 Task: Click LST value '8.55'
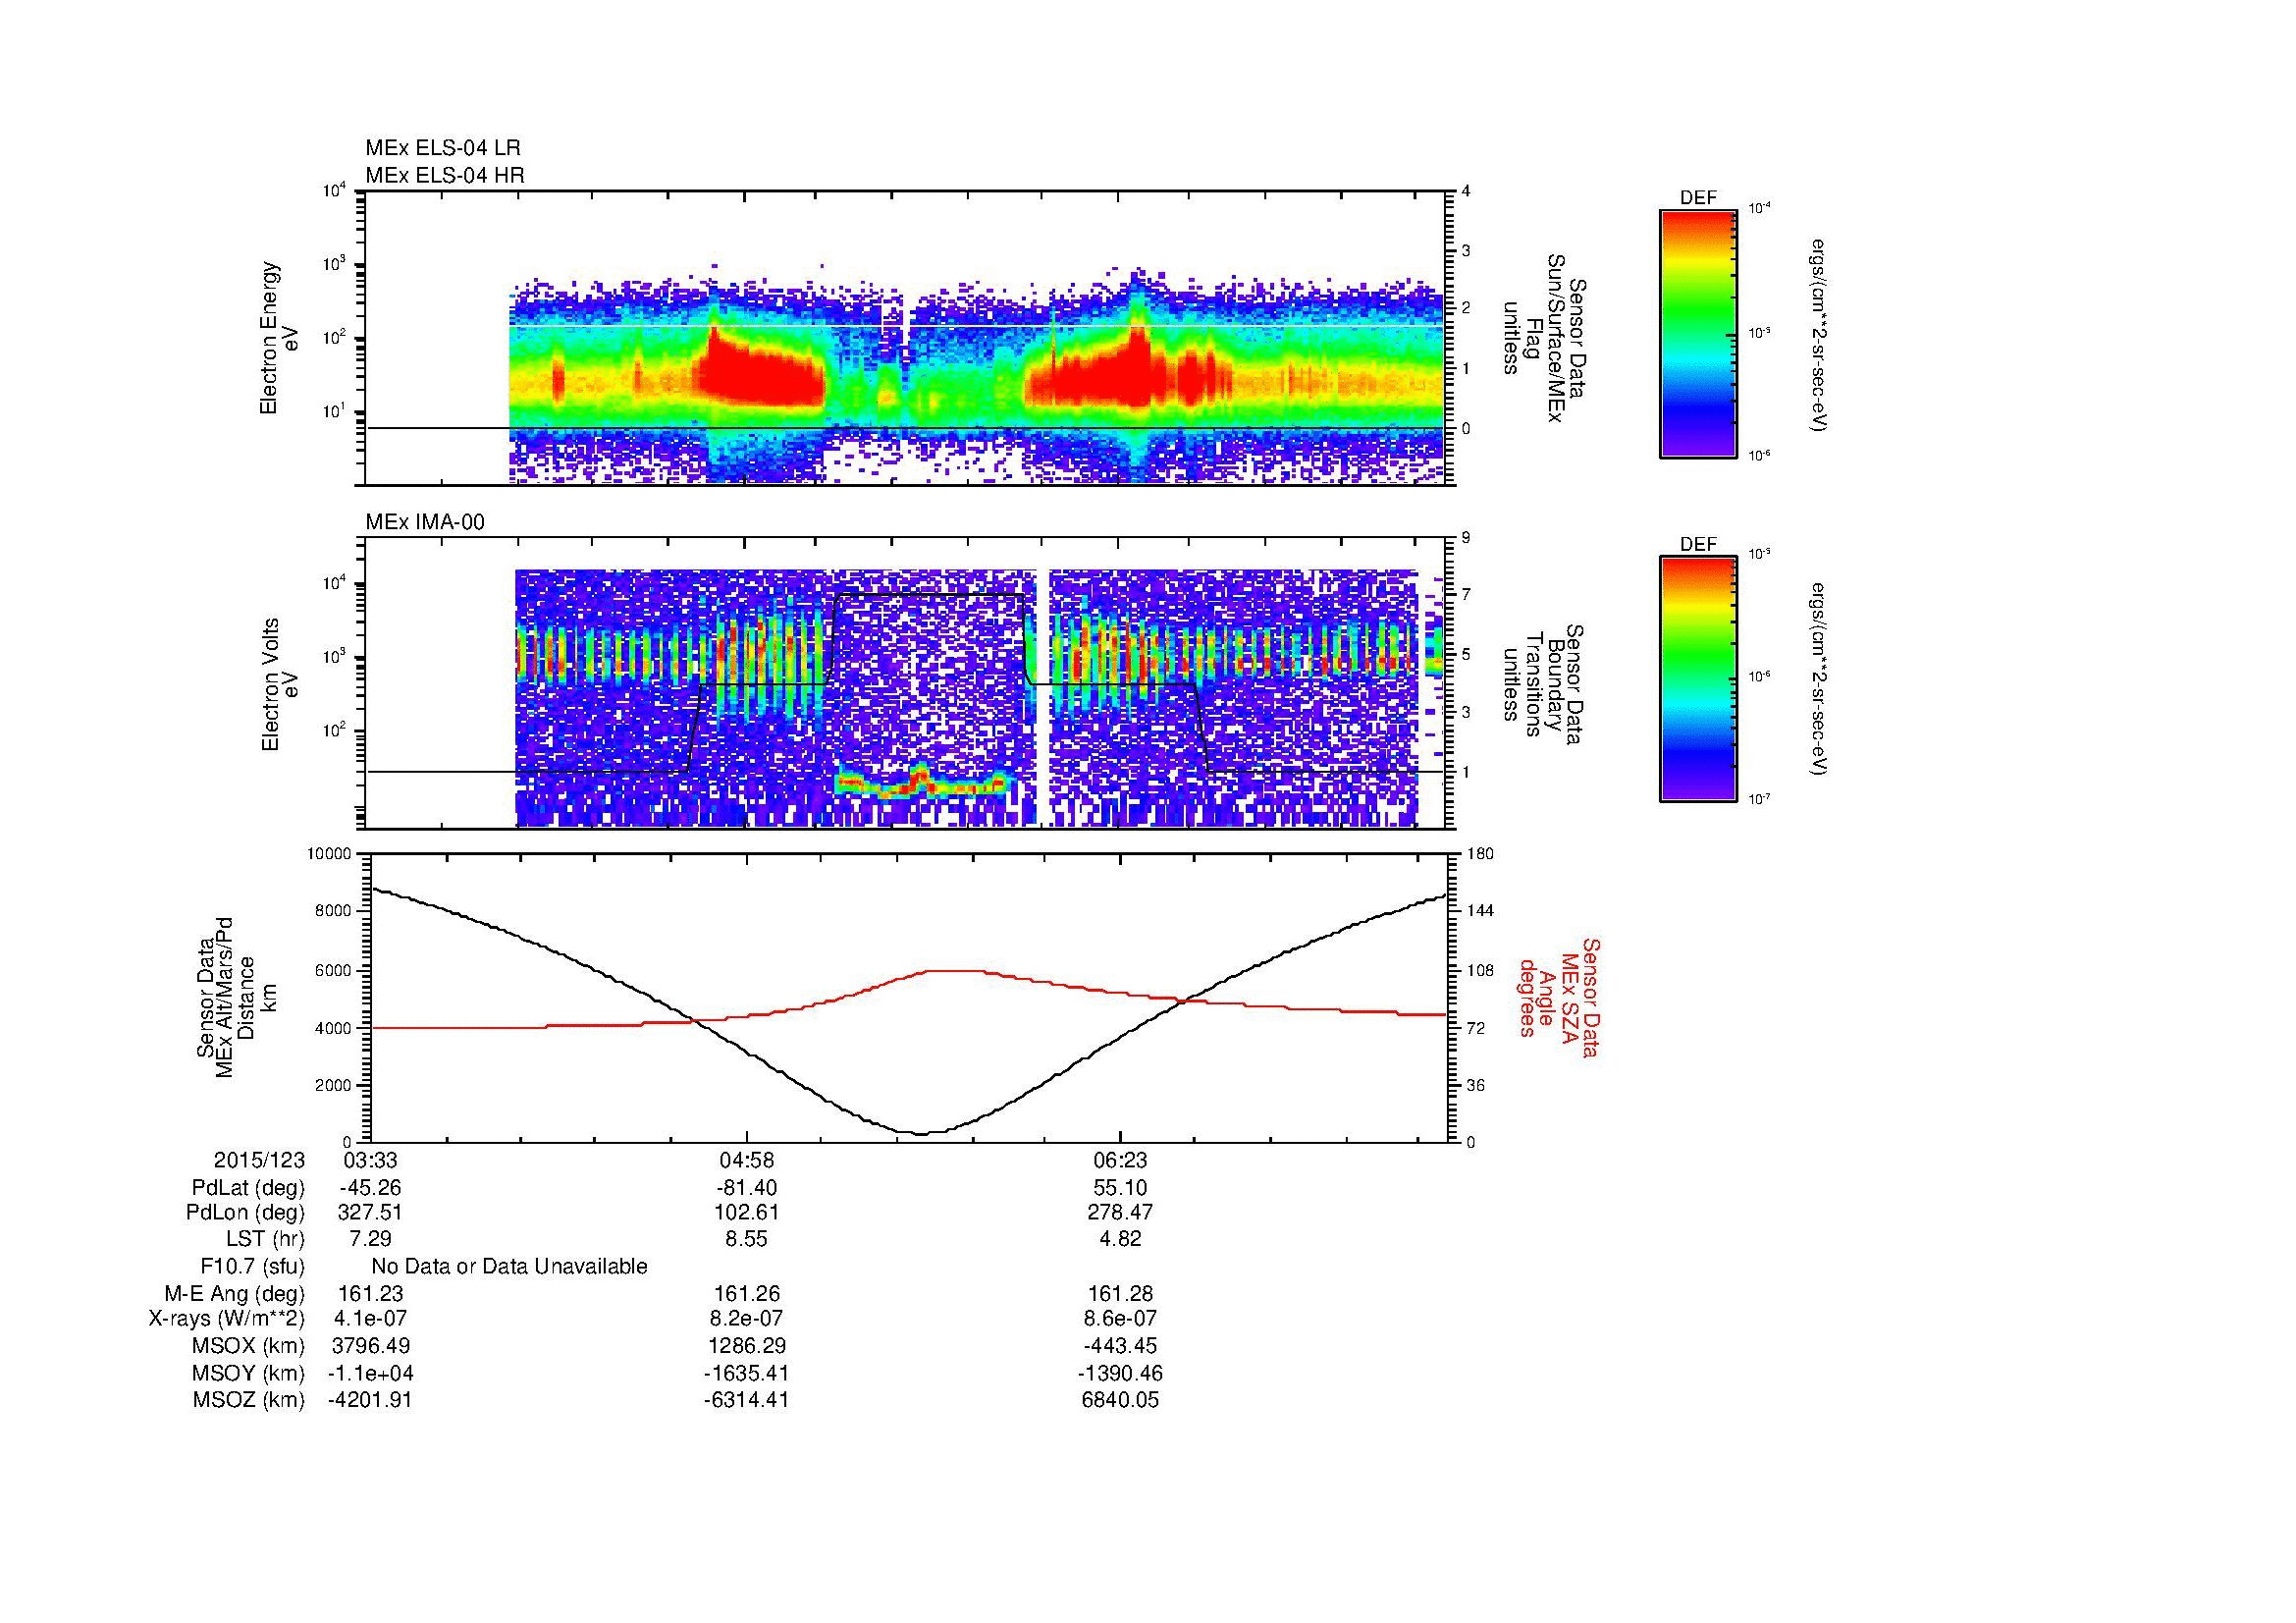[x=746, y=1239]
